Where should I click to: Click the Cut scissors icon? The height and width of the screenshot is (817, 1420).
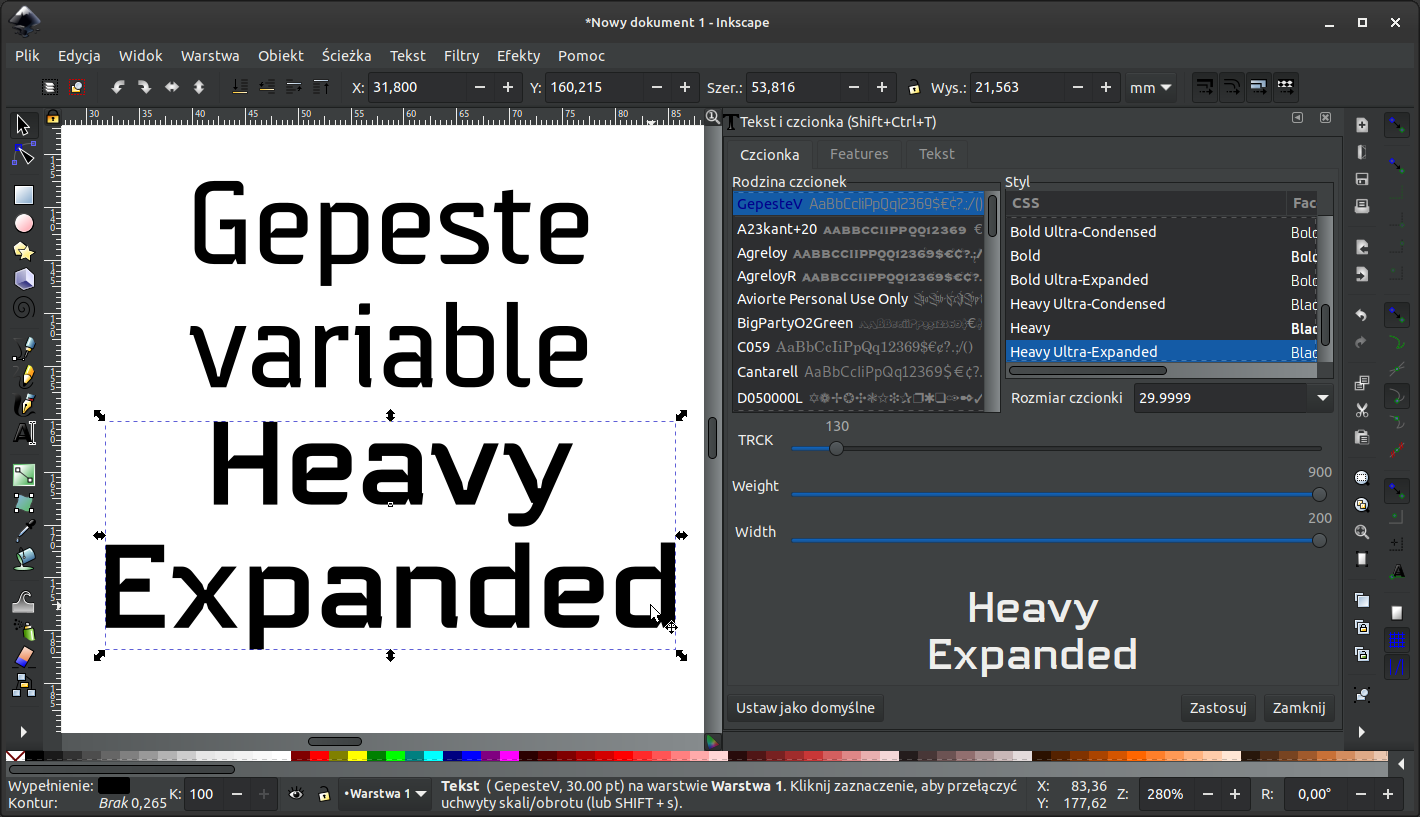[x=1362, y=410]
